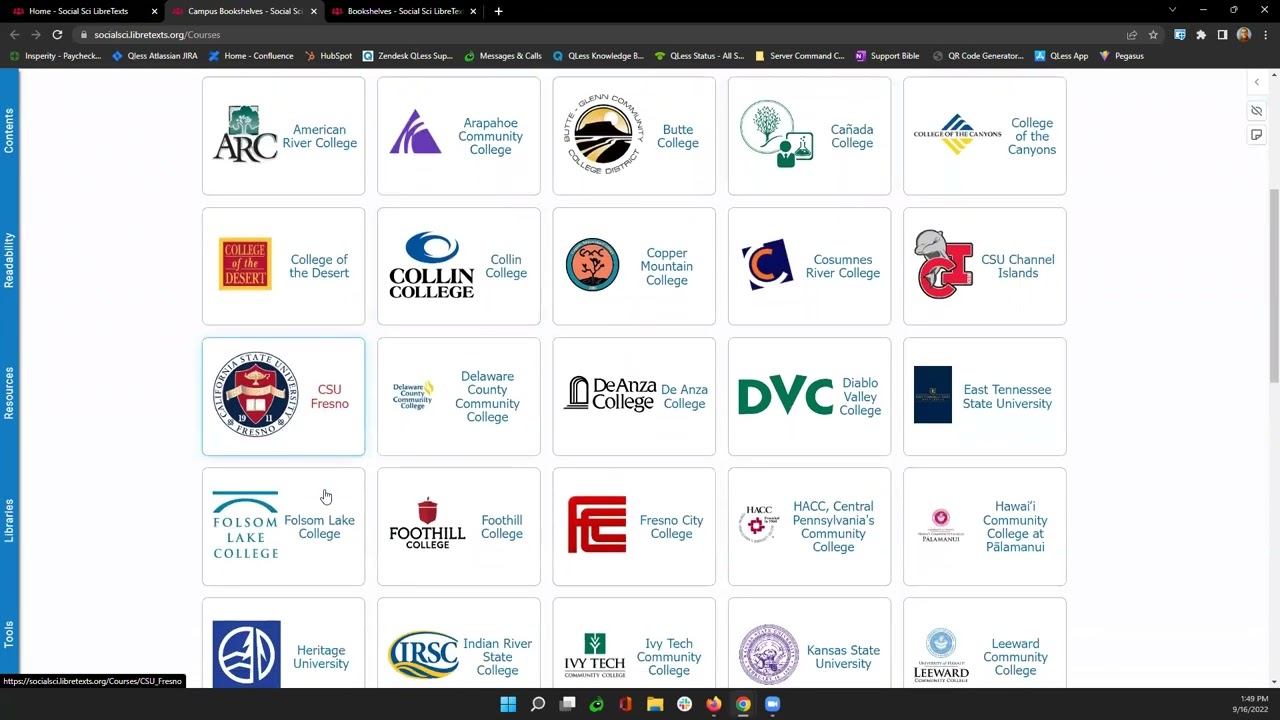Click the IRSC Indian River State logo
1280x720 pixels.
[x=424, y=655]
